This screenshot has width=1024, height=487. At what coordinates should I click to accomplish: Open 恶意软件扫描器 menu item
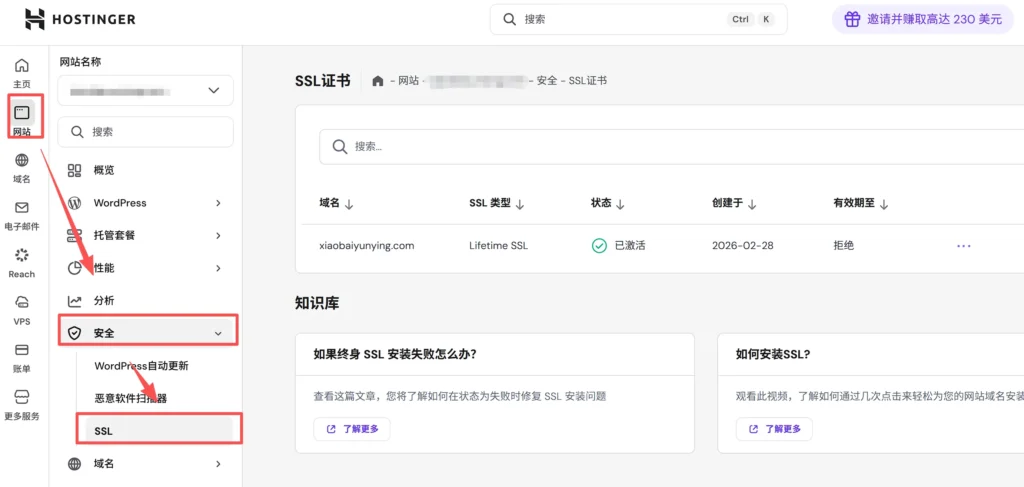[x=130, y=398]
